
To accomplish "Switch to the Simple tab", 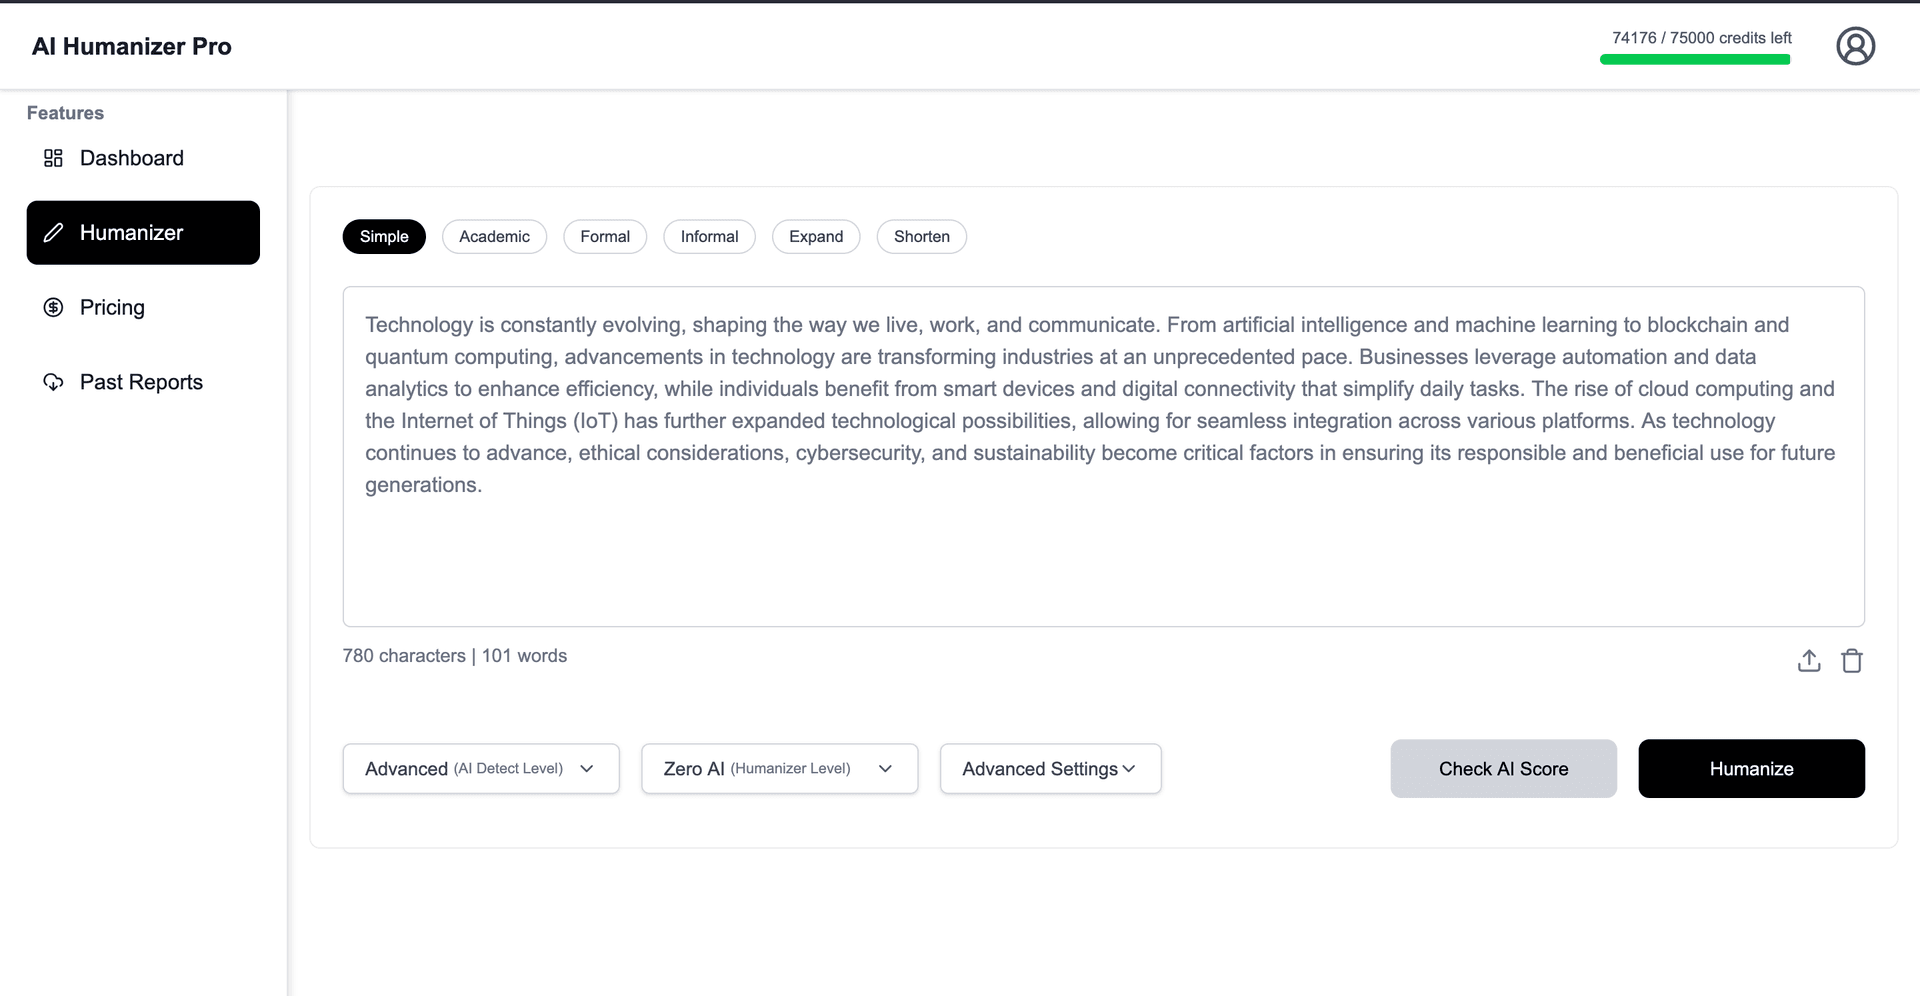I will point(383,236).
